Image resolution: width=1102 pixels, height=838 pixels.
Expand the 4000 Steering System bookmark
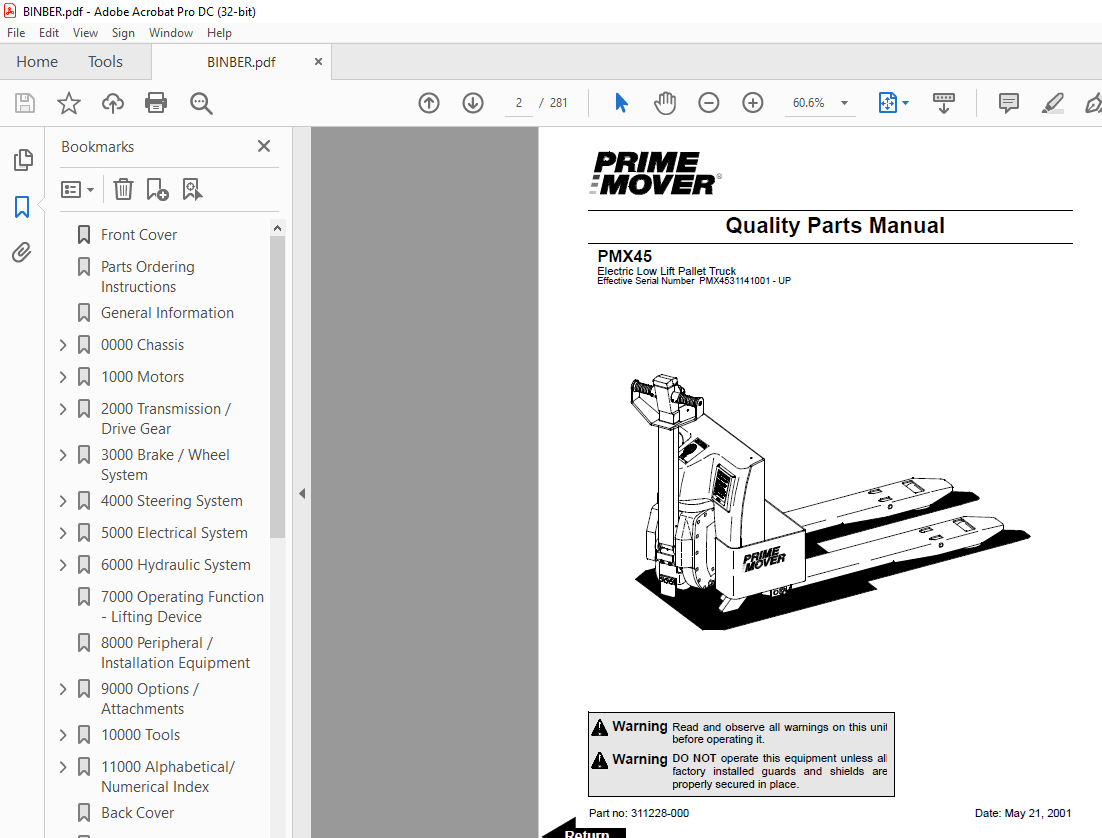pos(63,501)
